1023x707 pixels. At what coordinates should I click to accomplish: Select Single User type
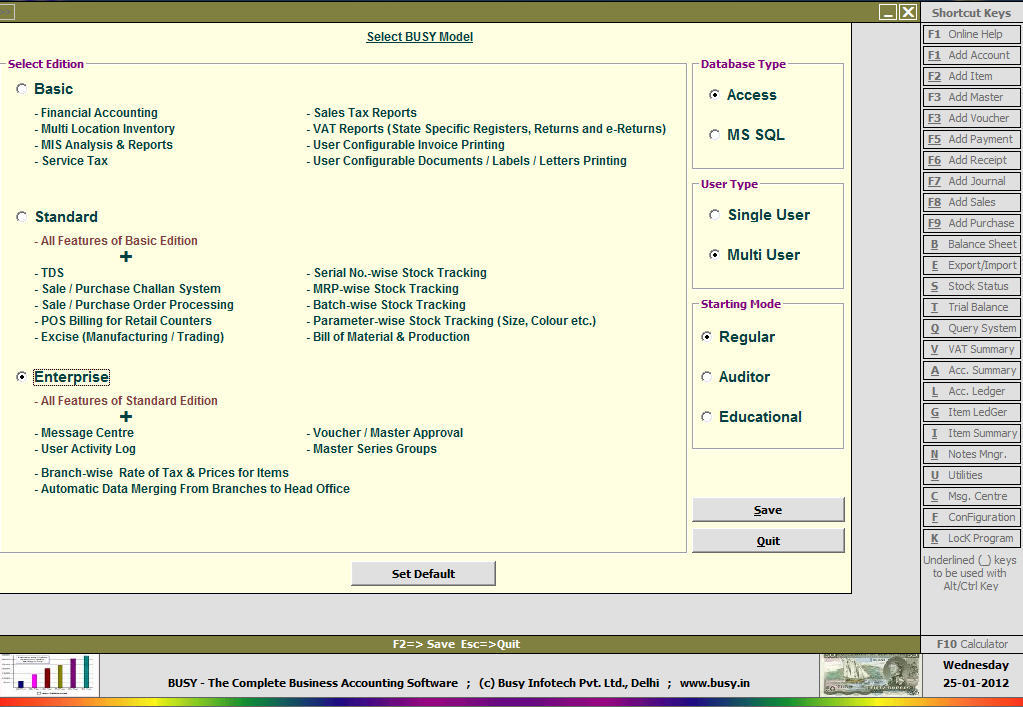click(x=714, y=215)
